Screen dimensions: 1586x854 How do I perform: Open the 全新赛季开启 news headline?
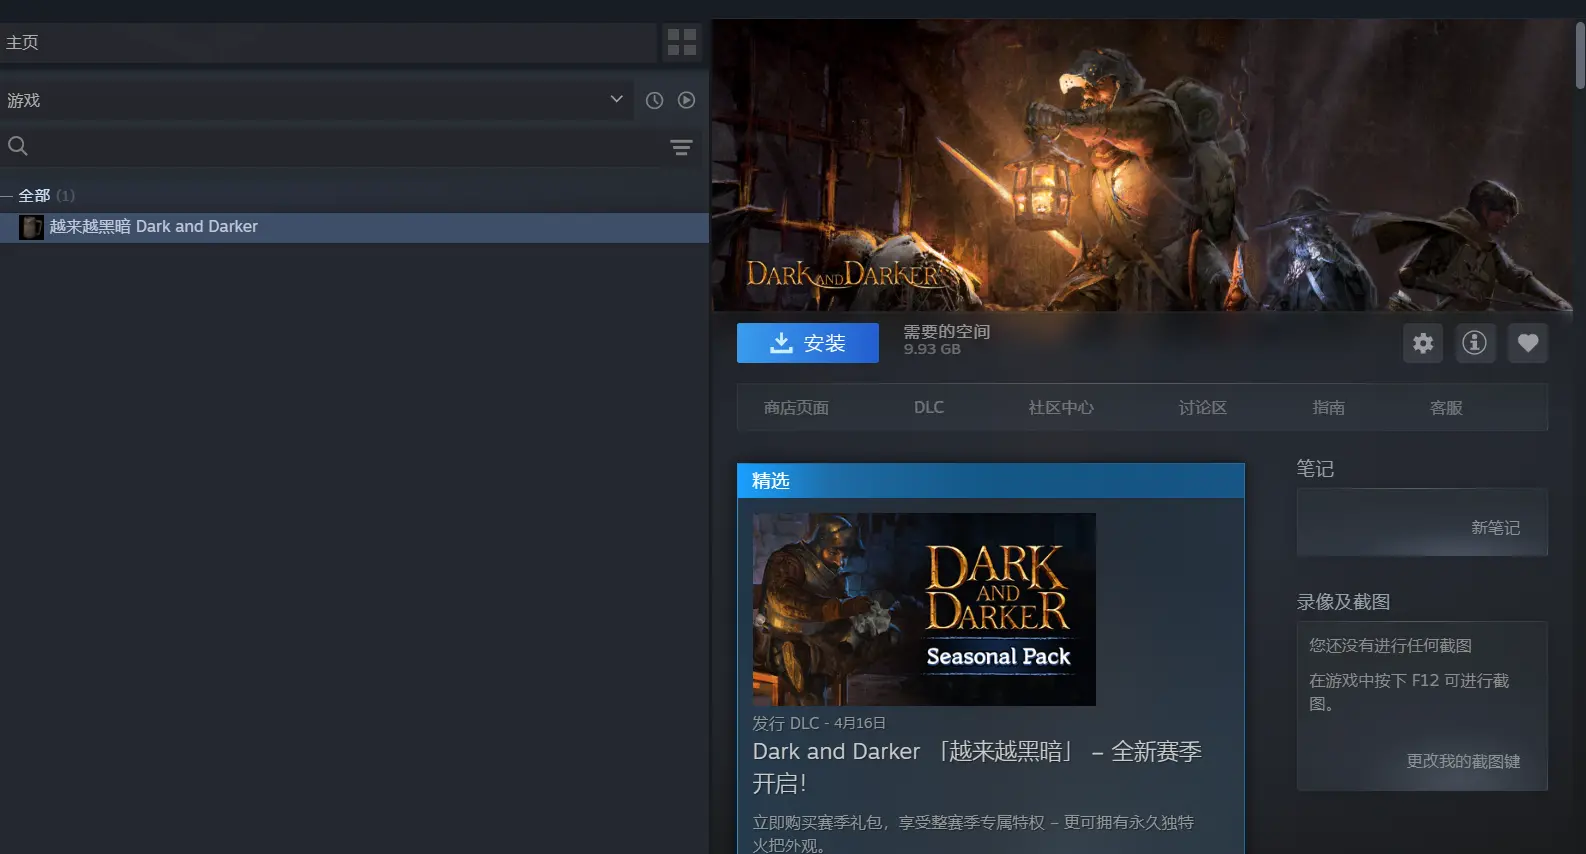(x=977, y=767)
